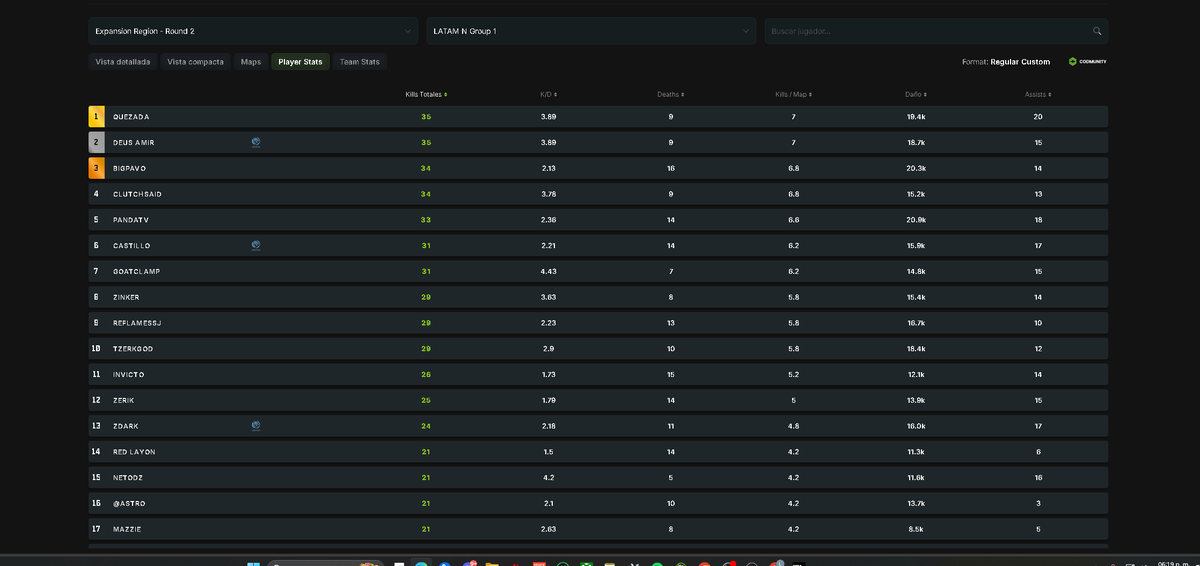The image size is (1200, 566).
Task: Click team logo next to DEUS AMIR
Action: [x=256, y=142]
